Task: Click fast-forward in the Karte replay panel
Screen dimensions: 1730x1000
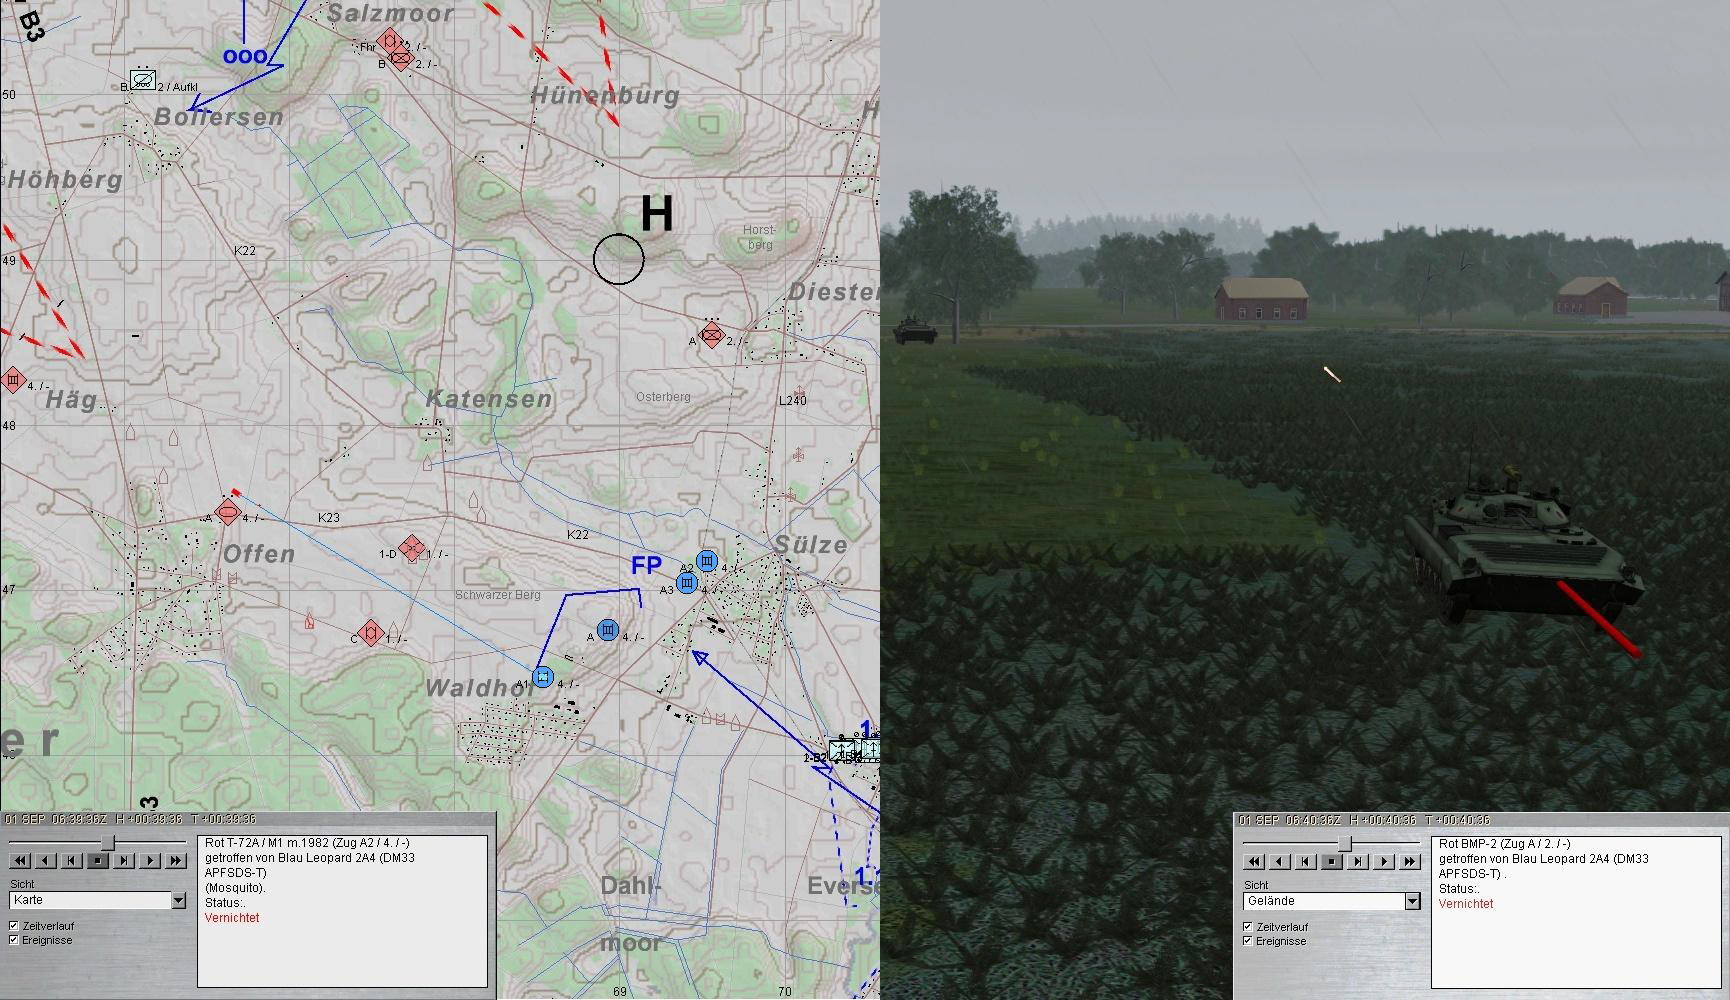Action: pyautogui.click(x=176, y=860)
